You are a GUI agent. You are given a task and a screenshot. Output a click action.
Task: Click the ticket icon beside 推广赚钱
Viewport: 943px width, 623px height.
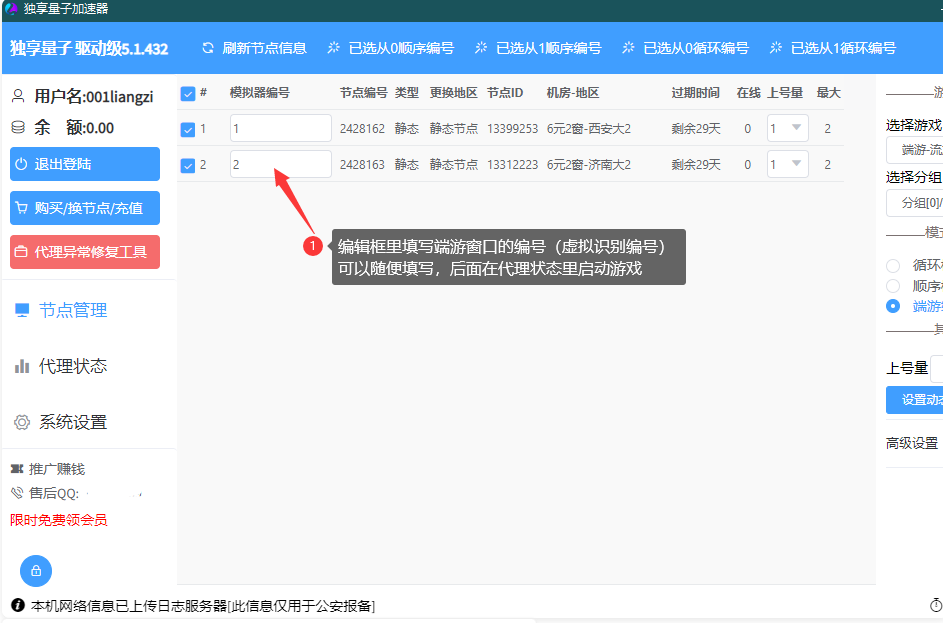(x=17, y=469)
